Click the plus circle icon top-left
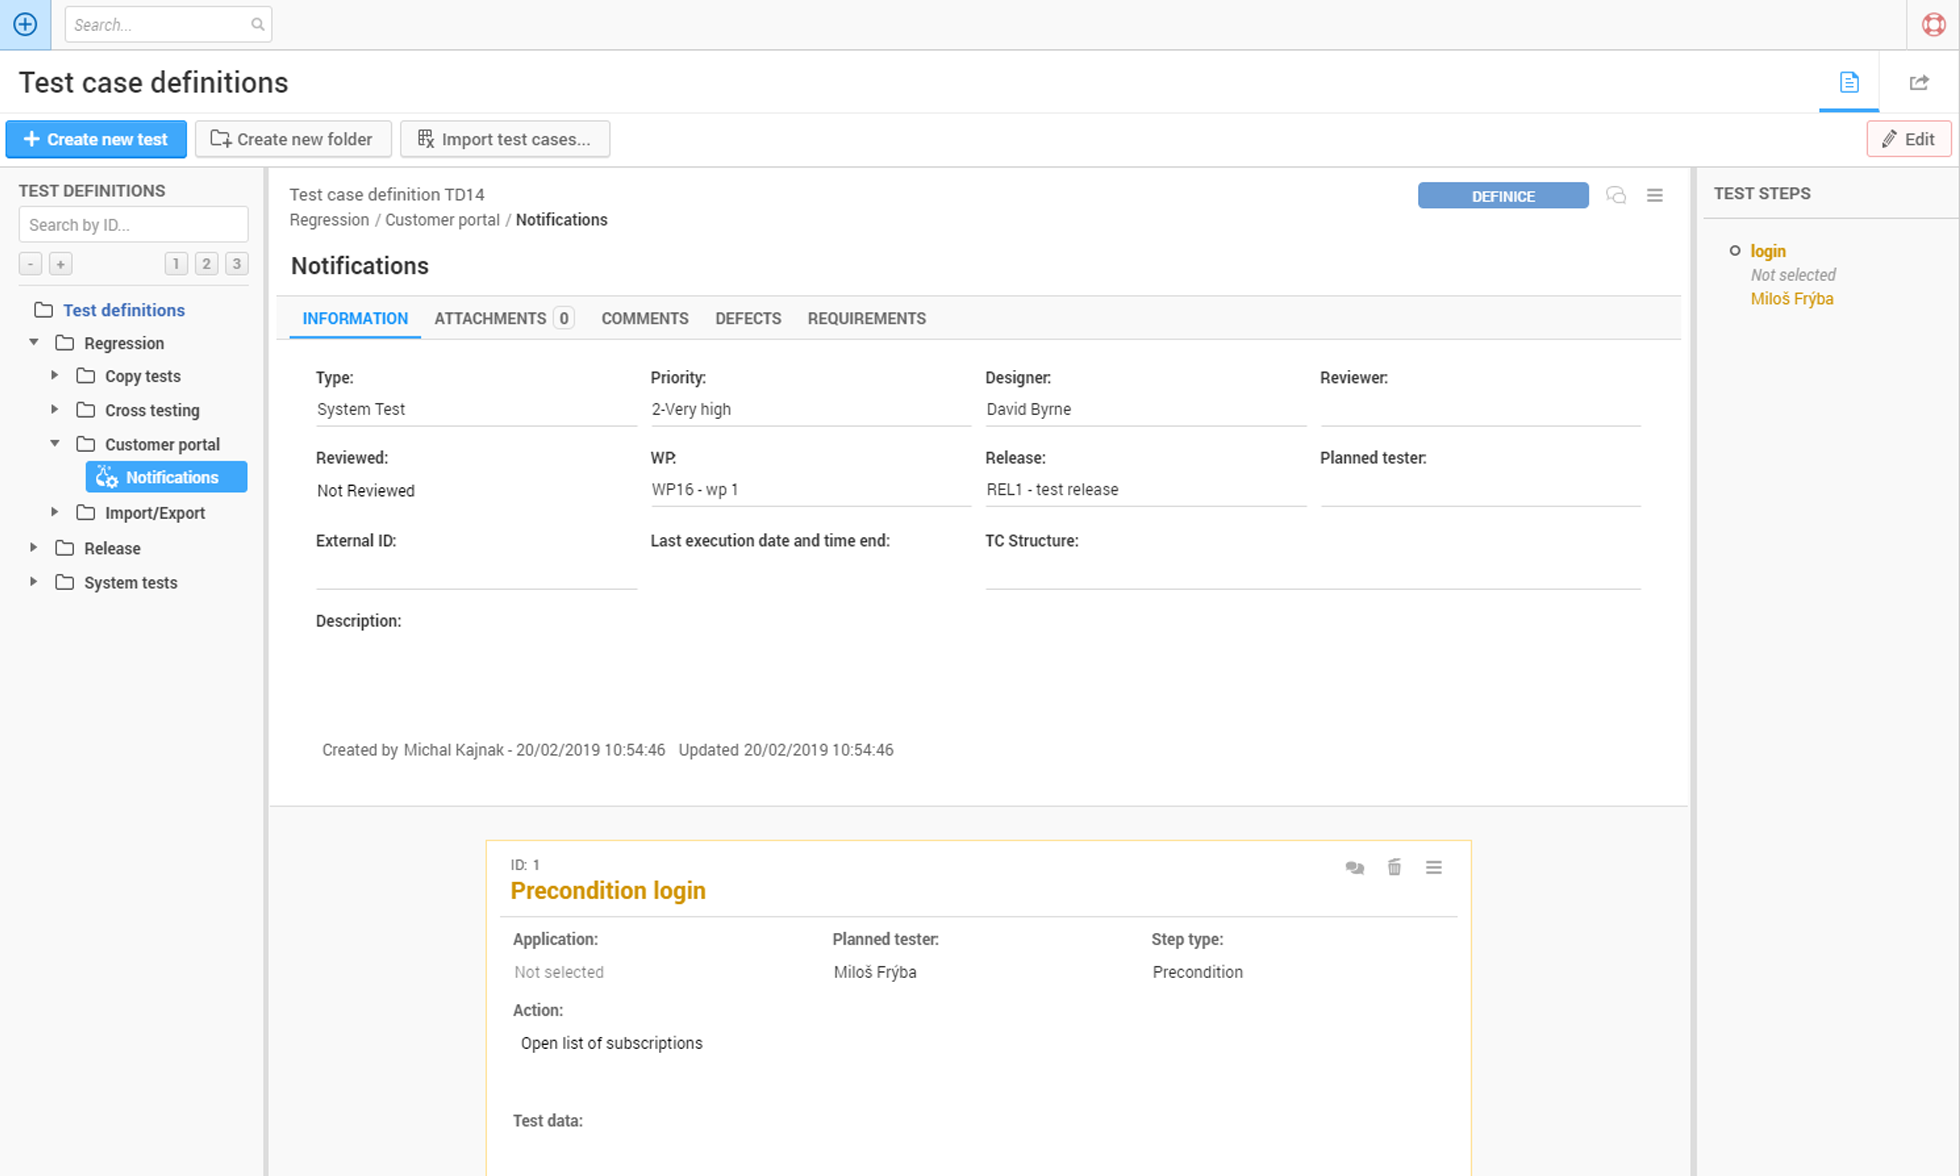Image resolution: width=1960 pixels, height=1176 pixels. [25, 24]
